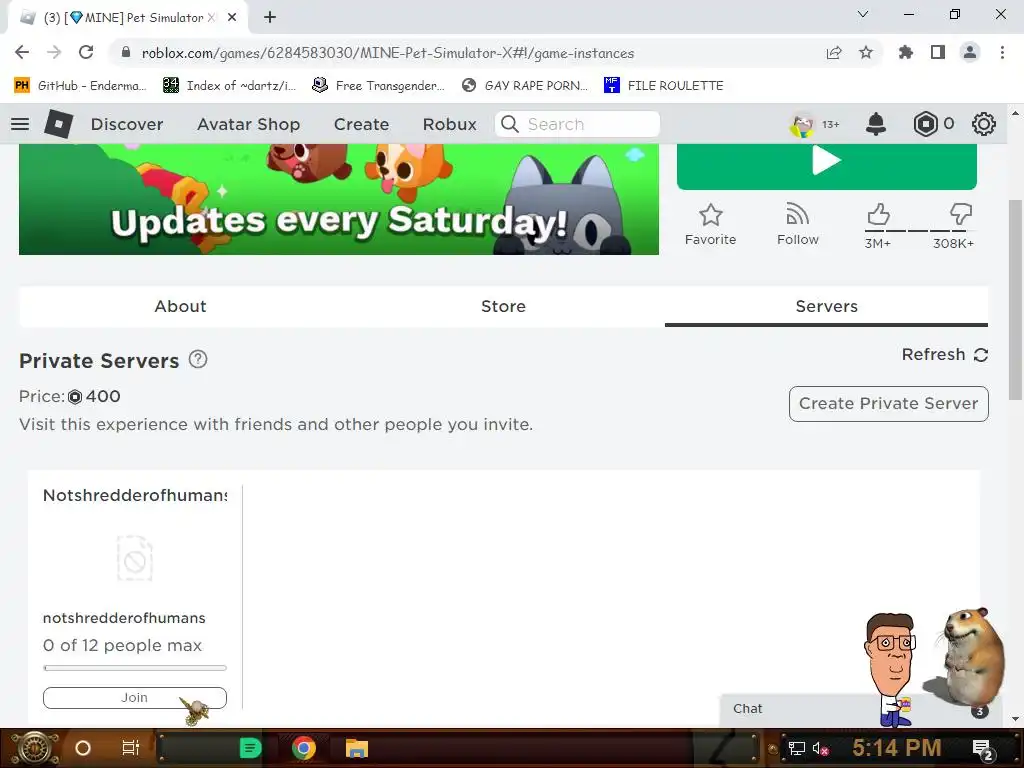Bookmark this page with the star

point(866,52)
